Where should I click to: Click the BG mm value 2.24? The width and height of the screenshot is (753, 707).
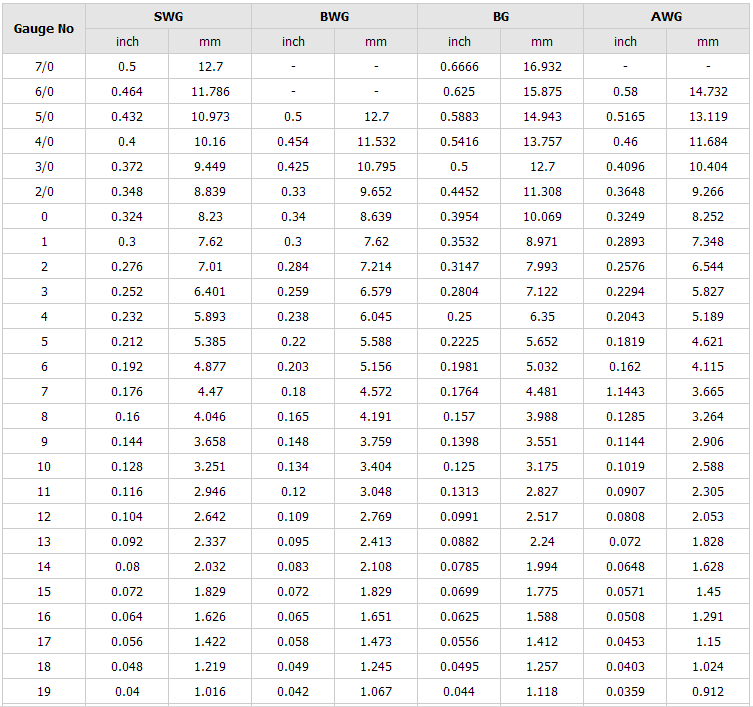click(541, 542)
